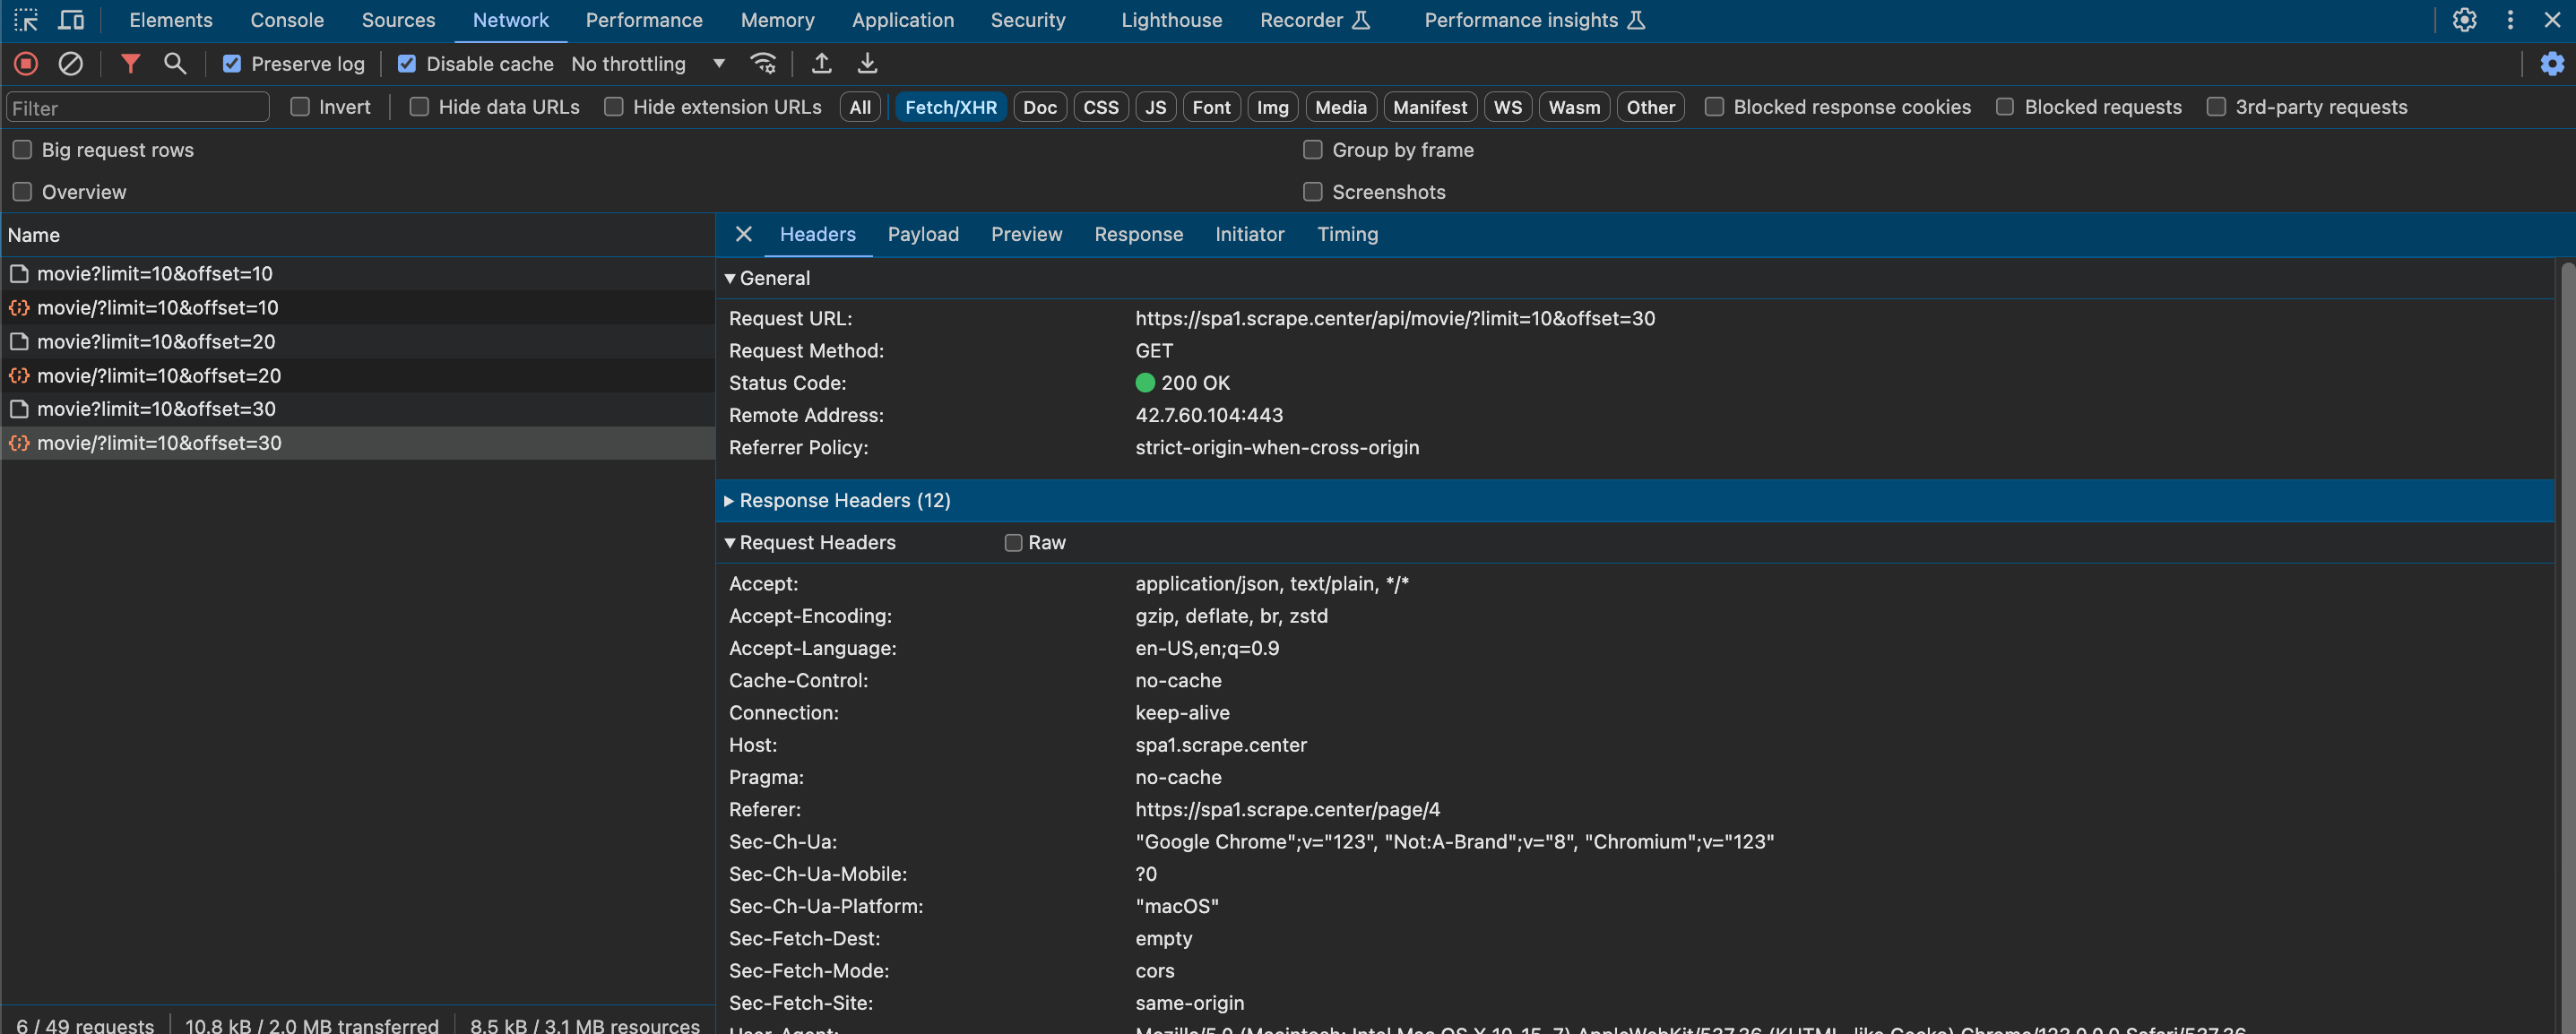Import HAR file upload icon
Image resolution: width=2576 pixels, height=1034 pixels.
(821, 64)
